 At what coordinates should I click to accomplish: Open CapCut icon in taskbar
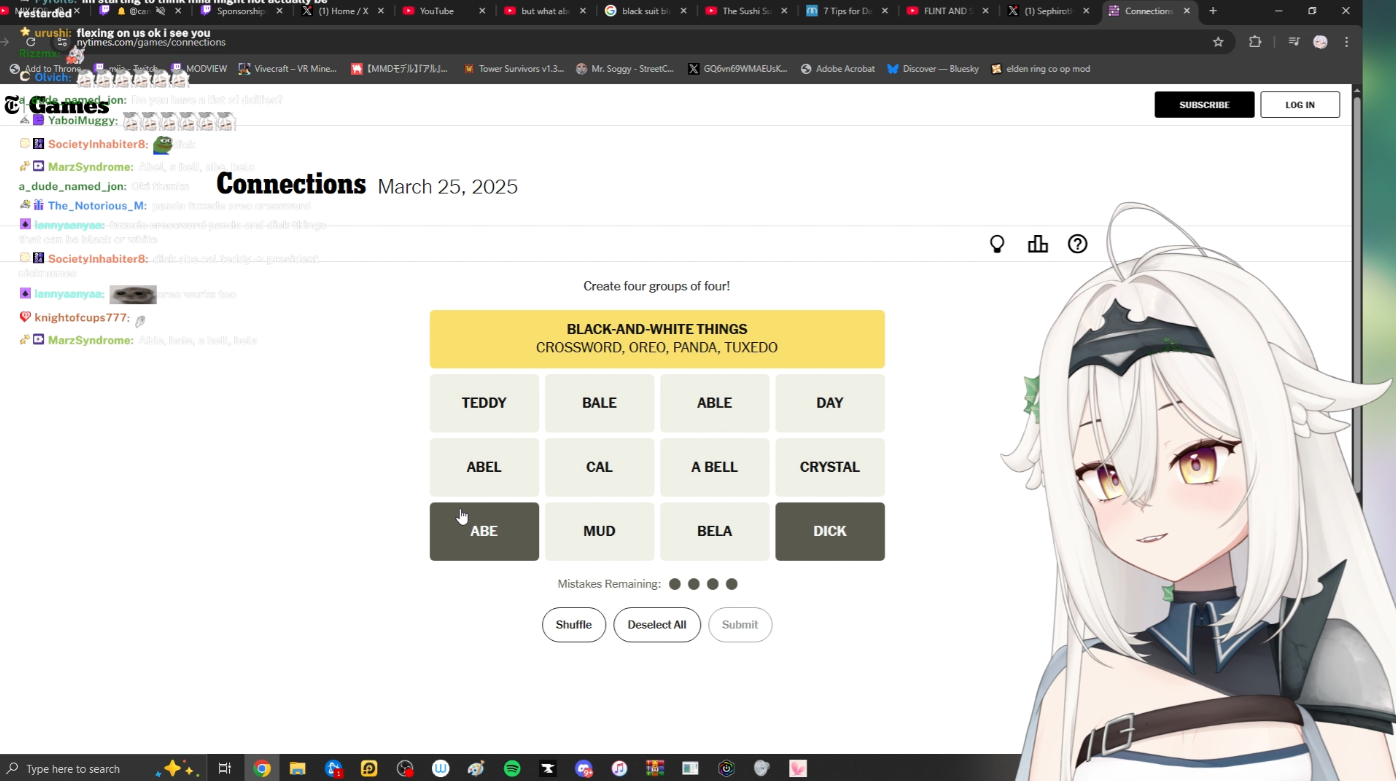click(548, 768)
